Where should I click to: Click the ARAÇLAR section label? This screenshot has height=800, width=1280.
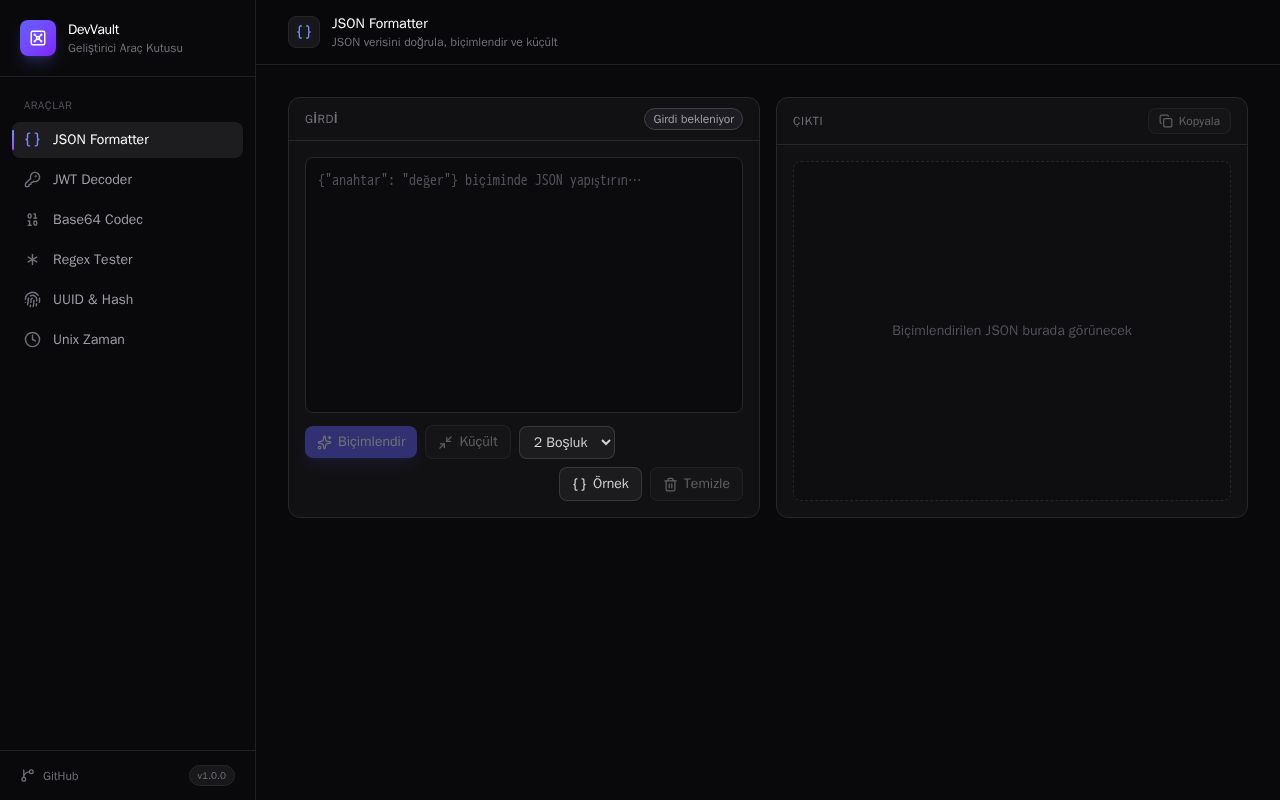click(48, 105)
